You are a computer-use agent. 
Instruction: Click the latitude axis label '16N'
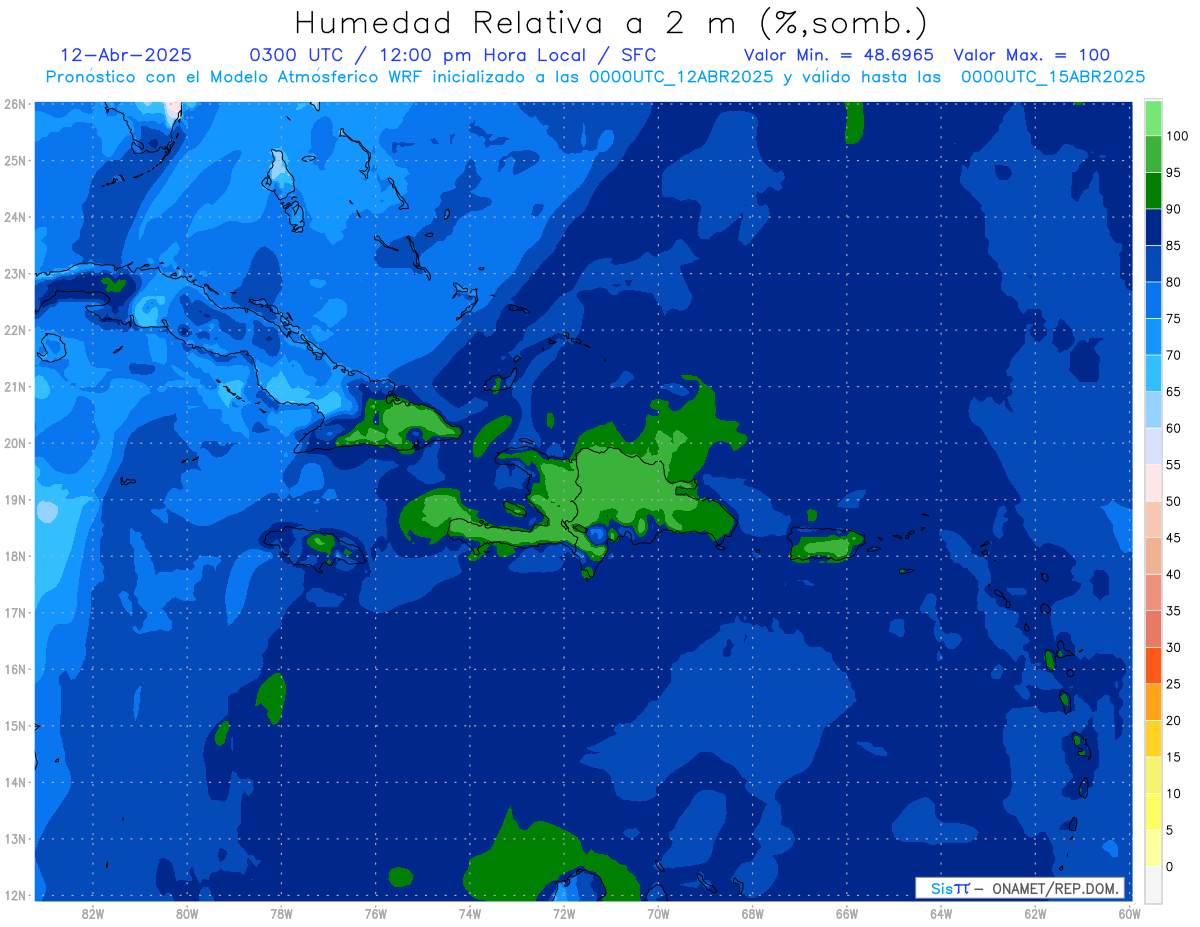coord(14,669)
